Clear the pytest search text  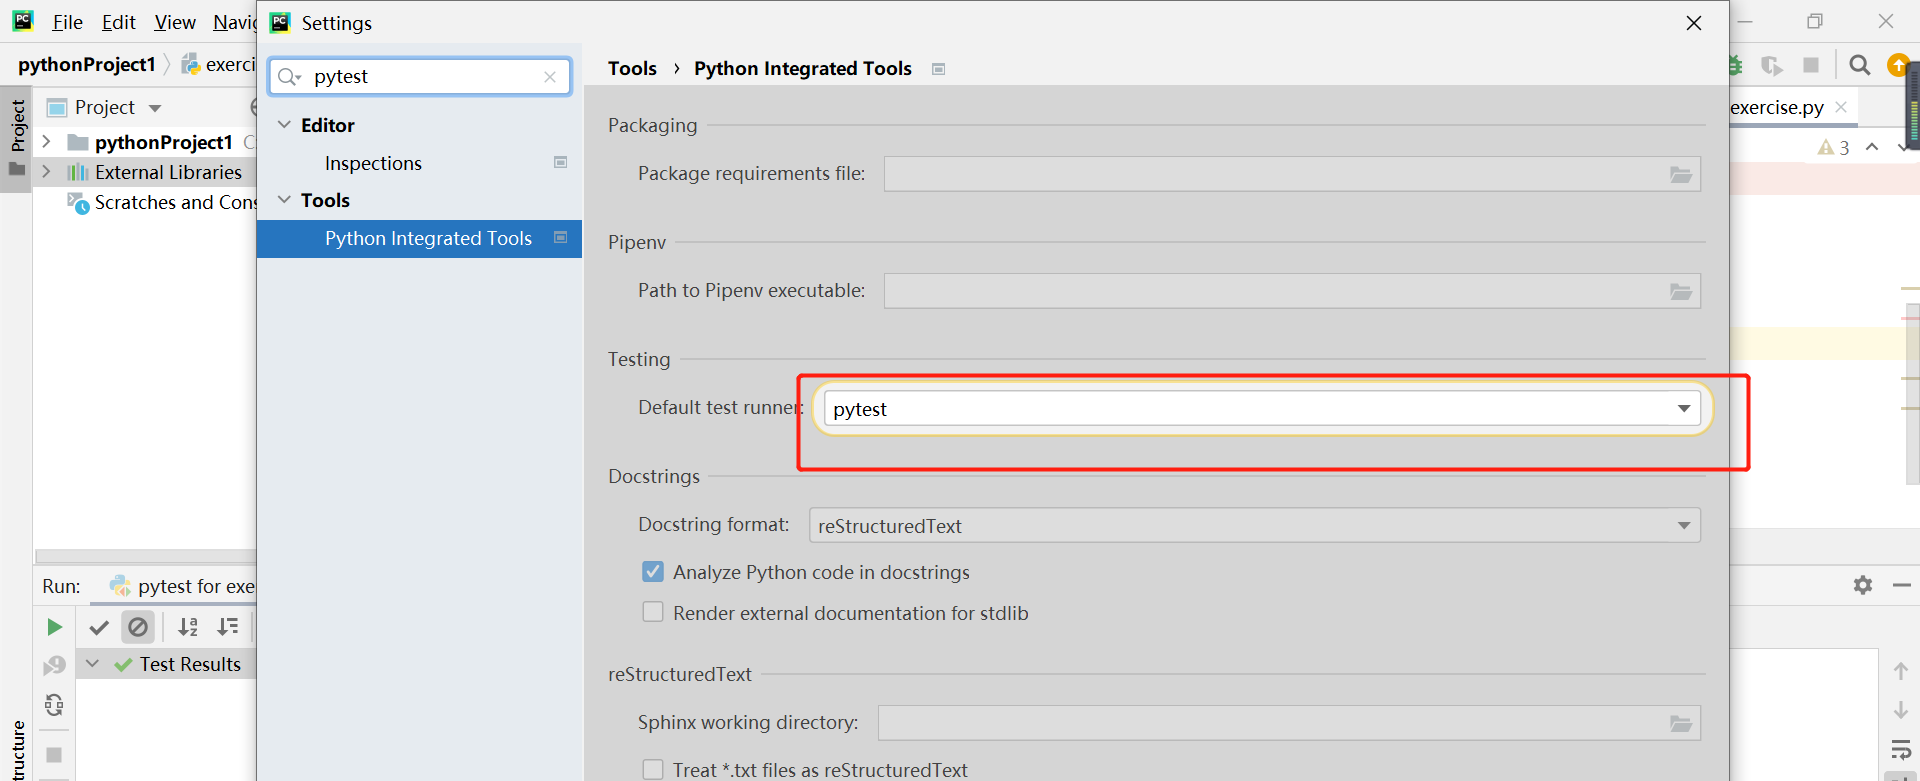pyautogui.click(x=550, y=77)
